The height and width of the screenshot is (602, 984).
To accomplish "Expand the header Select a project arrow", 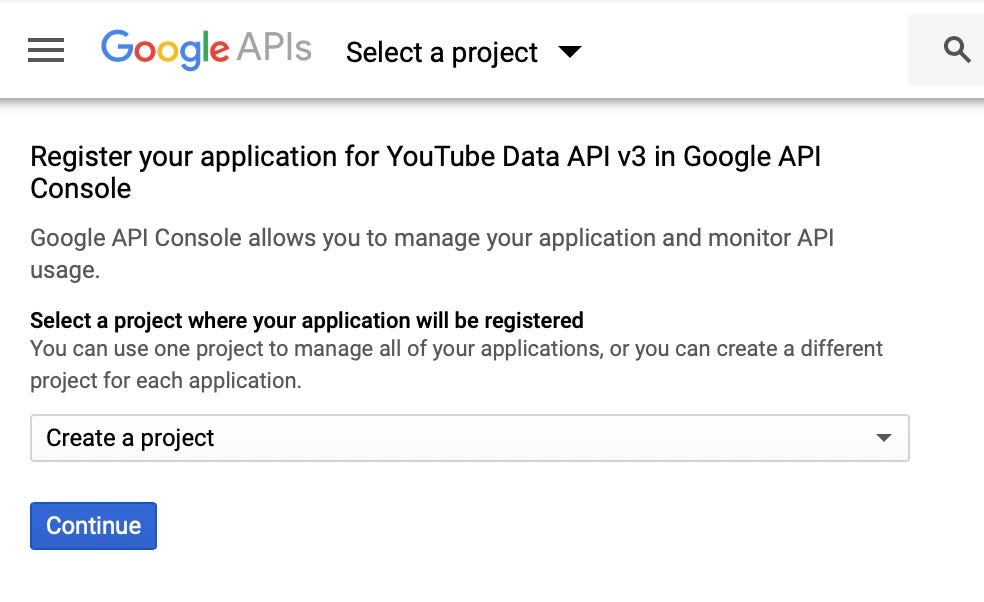I will (x=570, y=51).
